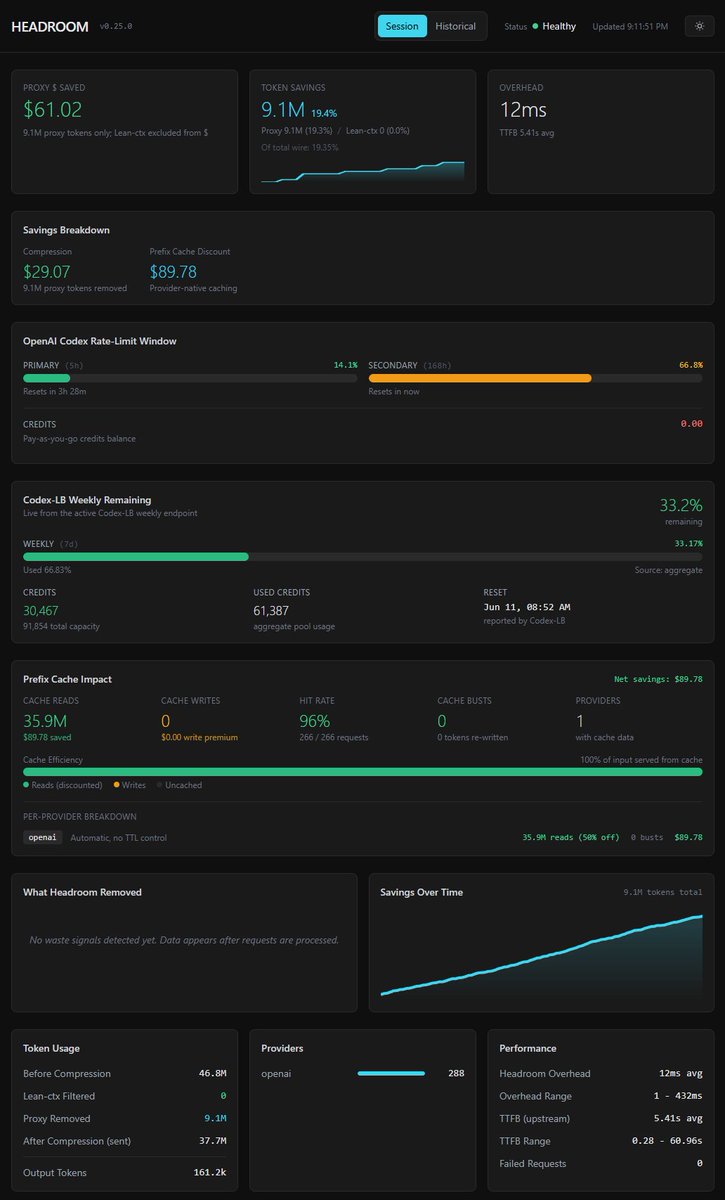Click the After Compression 37.7M value
725x1200 pixels.
click(213, 1141)
